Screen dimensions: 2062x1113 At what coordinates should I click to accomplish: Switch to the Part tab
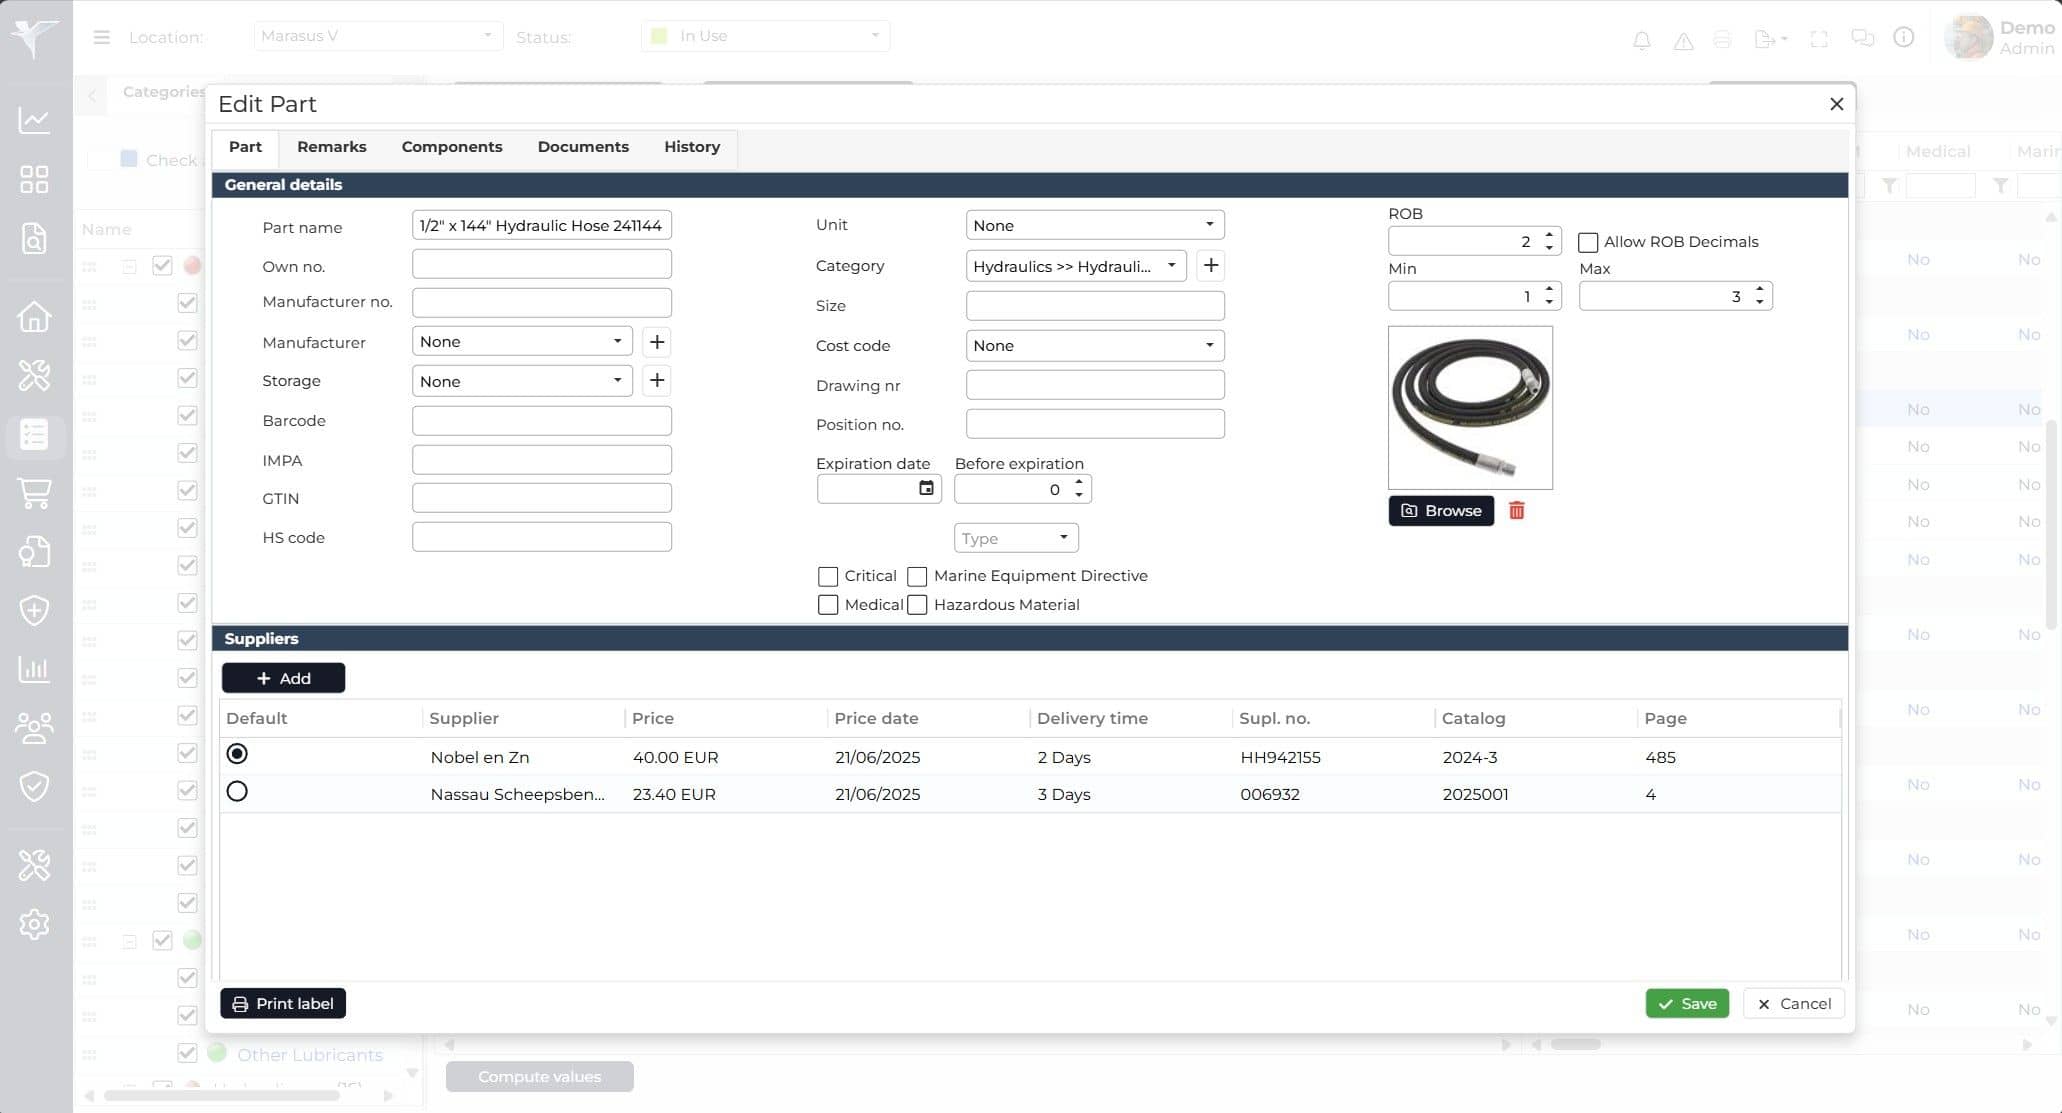pos(245,147)
